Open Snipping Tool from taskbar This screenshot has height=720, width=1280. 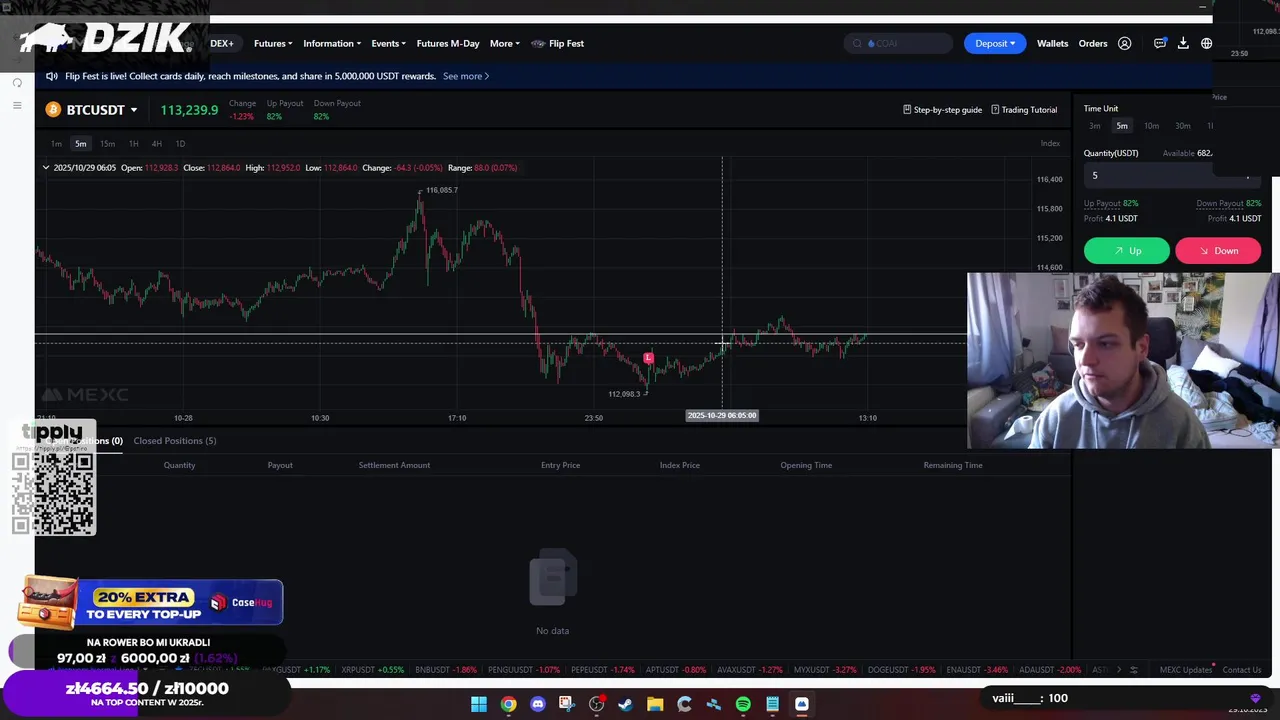[567, 704]
